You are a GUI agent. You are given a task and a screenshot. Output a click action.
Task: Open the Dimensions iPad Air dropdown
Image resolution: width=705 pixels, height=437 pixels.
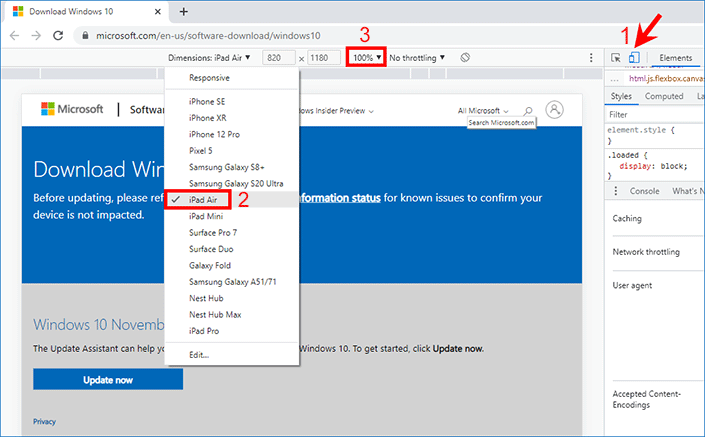point(209,58)
